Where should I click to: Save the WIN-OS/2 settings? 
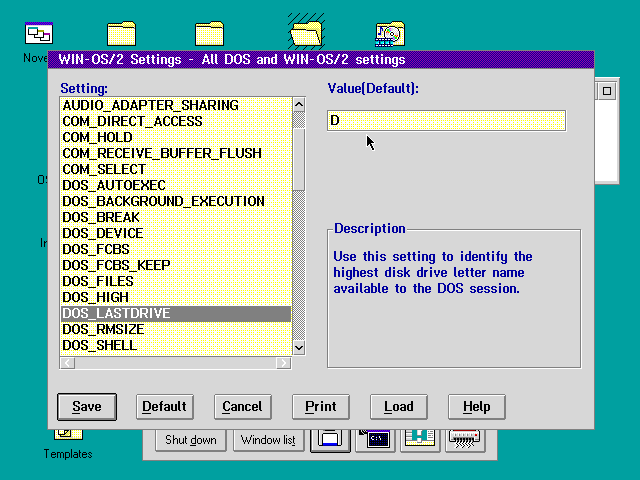[87, 407]
